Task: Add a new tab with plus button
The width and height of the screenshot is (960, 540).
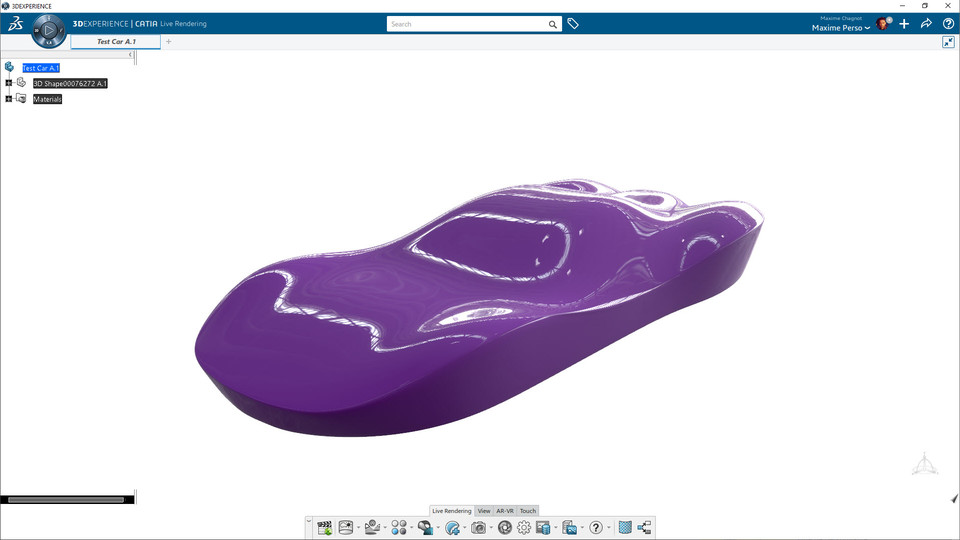Action: coord(168,42)
